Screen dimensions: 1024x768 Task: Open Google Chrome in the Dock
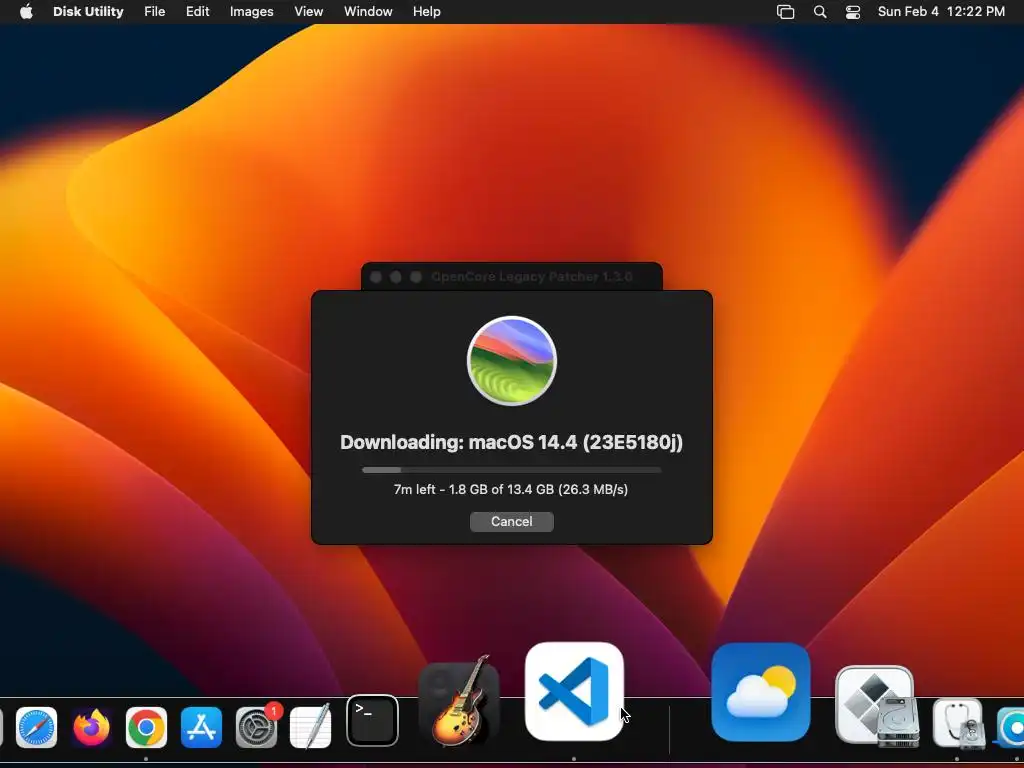click(146, 727)
